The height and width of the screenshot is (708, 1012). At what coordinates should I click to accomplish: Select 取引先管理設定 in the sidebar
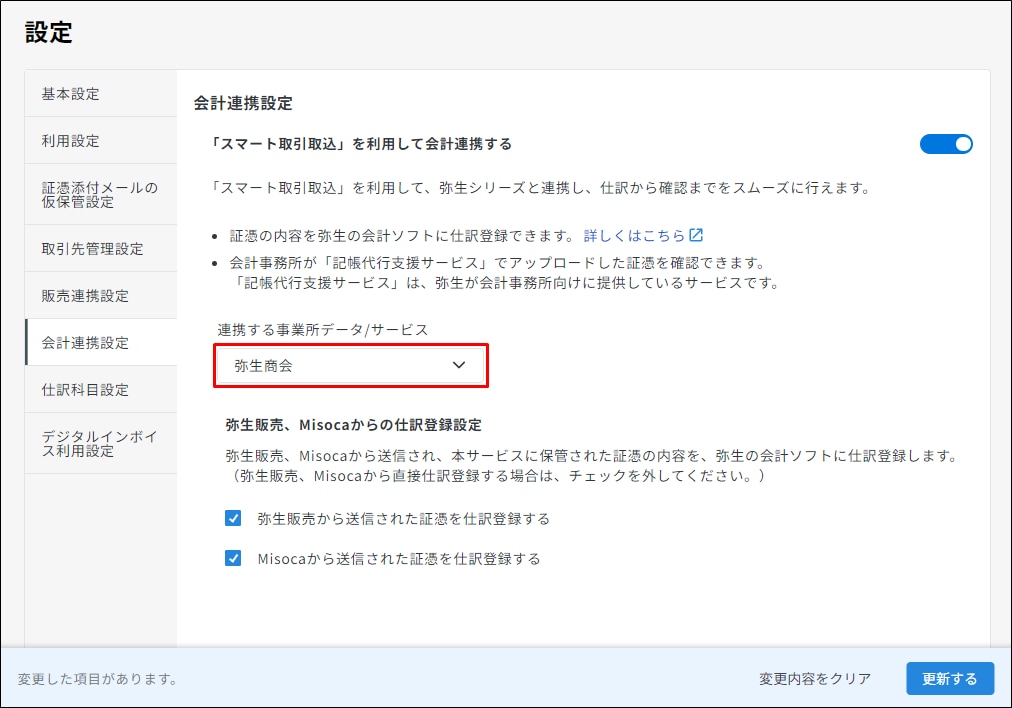click(101, 248)
